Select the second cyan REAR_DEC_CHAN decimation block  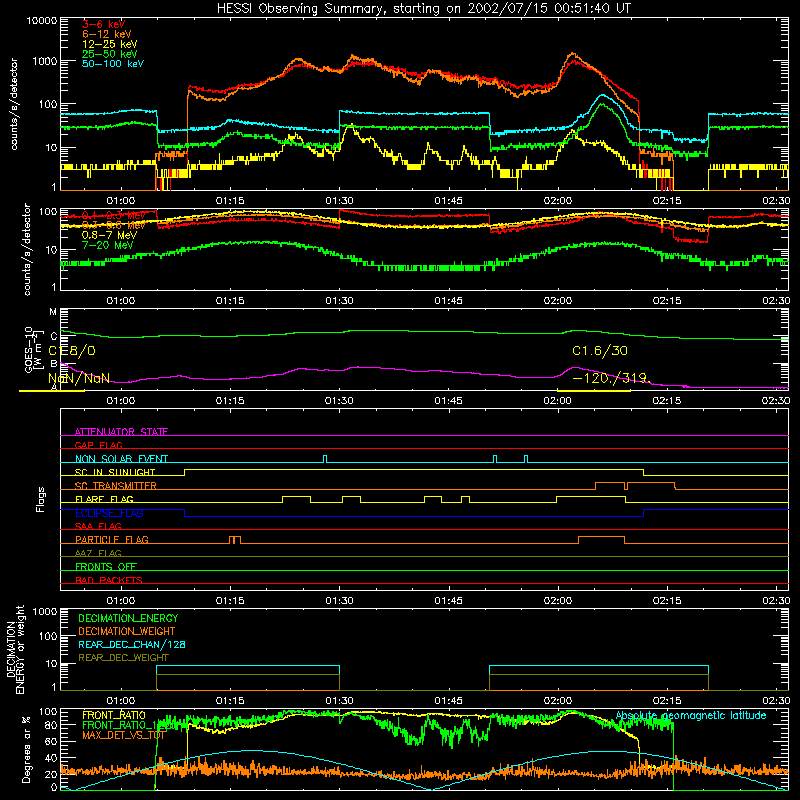[x=599, y=678]
